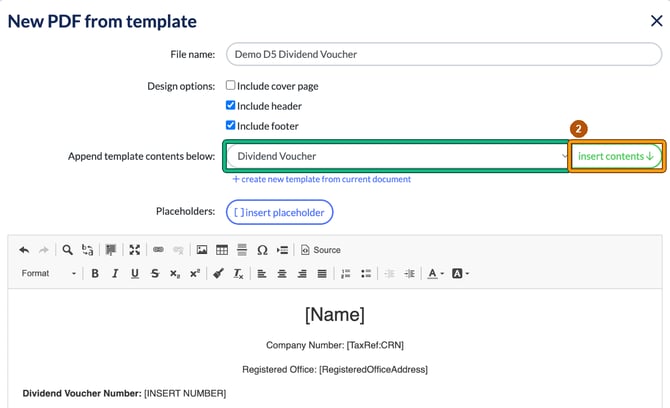Open the Dividend Voucher template dropdown
This screenshot has height=408, width=670.
tap(397, 156)
